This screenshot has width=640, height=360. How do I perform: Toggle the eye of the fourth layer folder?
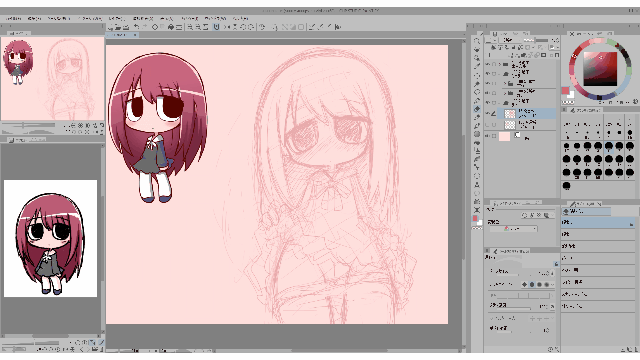(487, 93)
